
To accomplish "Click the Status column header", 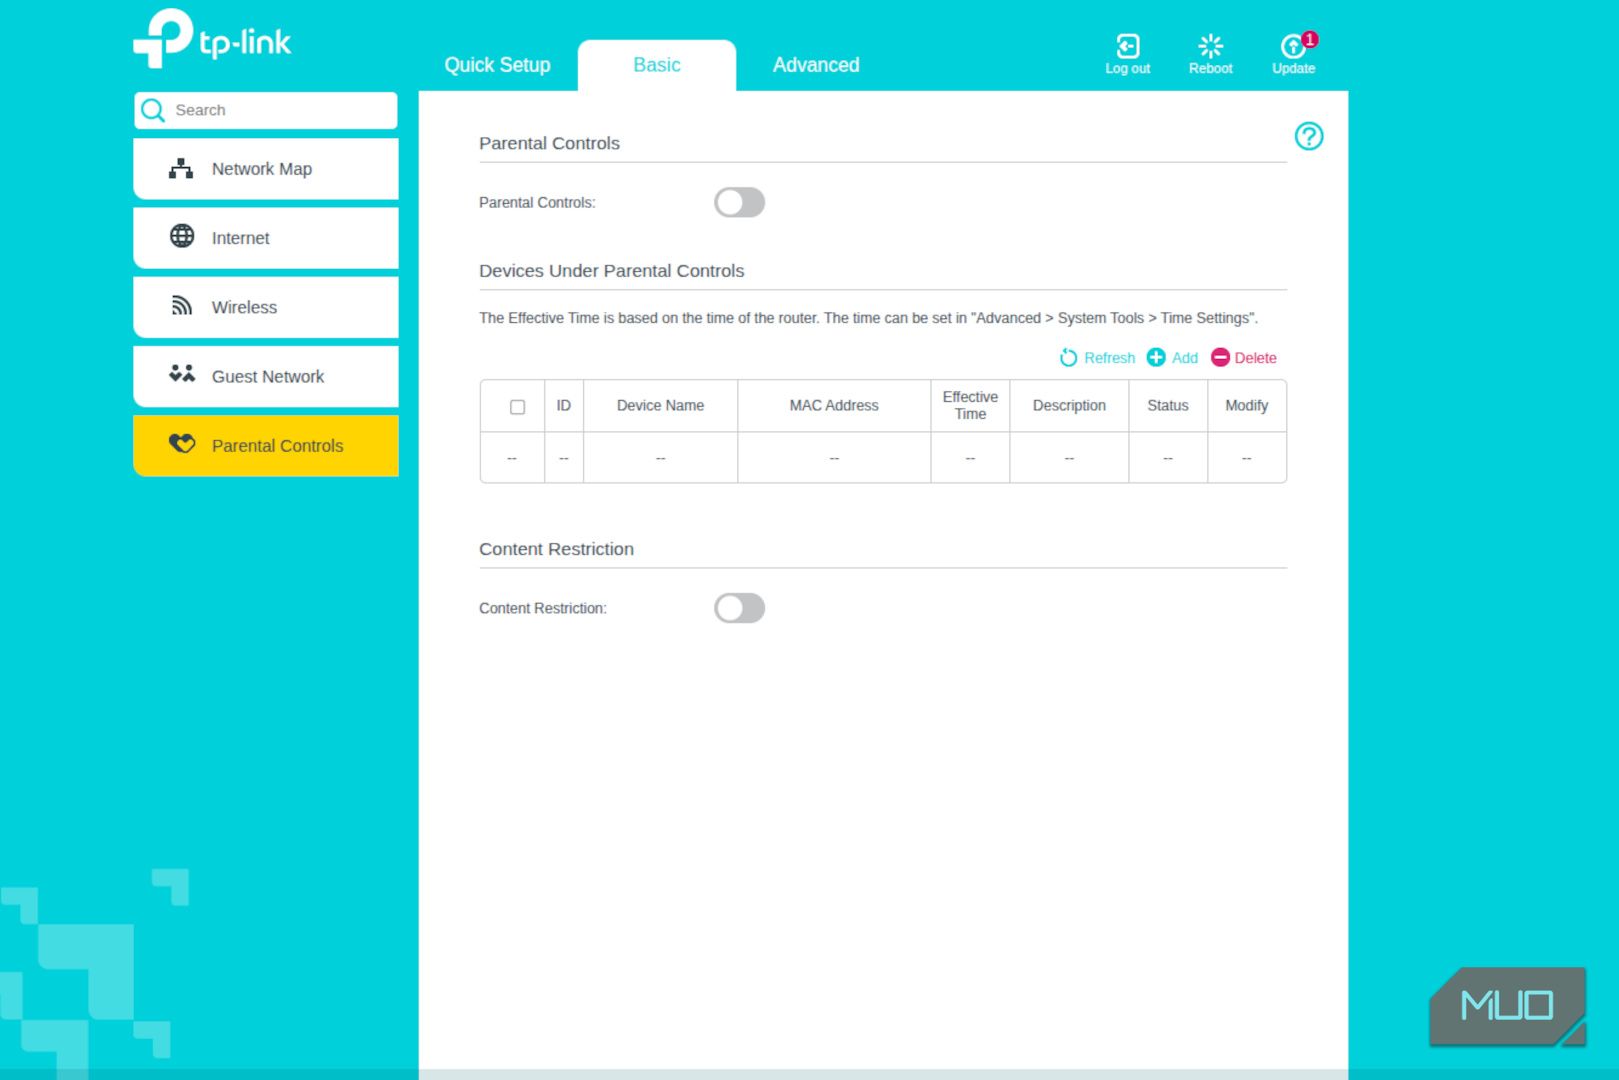I will pyautogui.click(x=1168, y=405).
